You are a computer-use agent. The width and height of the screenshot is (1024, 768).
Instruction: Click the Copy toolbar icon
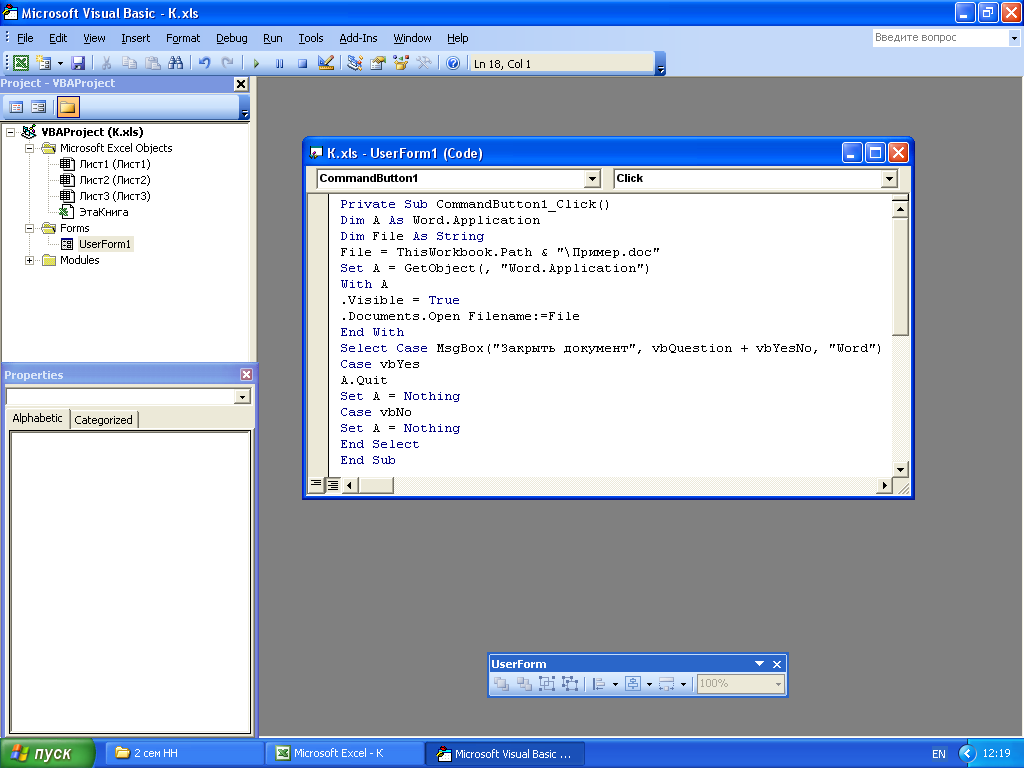[129, 63]
